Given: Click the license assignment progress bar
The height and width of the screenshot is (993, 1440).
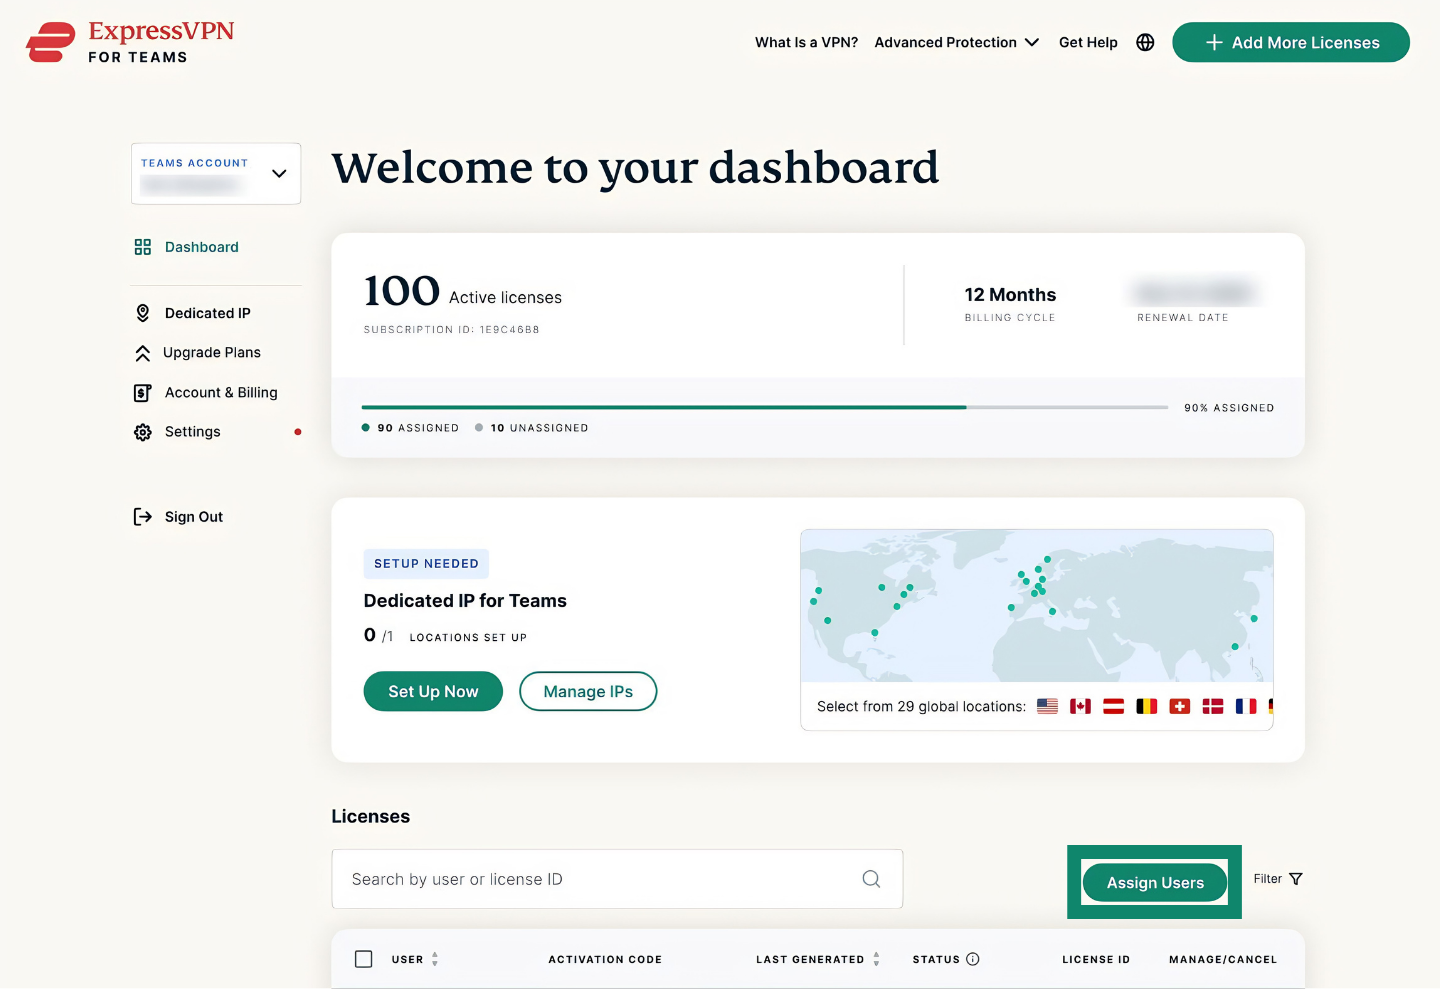Looking at the screenshot, I should 765,407.
